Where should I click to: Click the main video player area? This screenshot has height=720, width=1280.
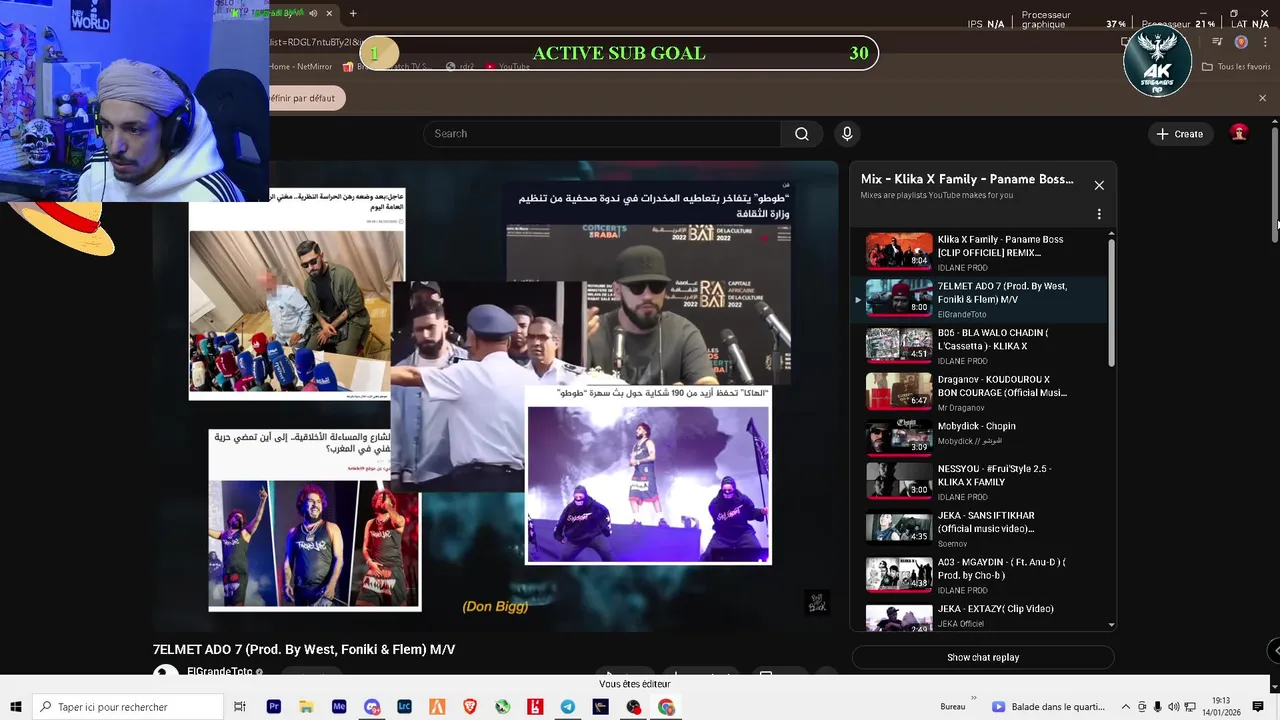coord(495,396)
